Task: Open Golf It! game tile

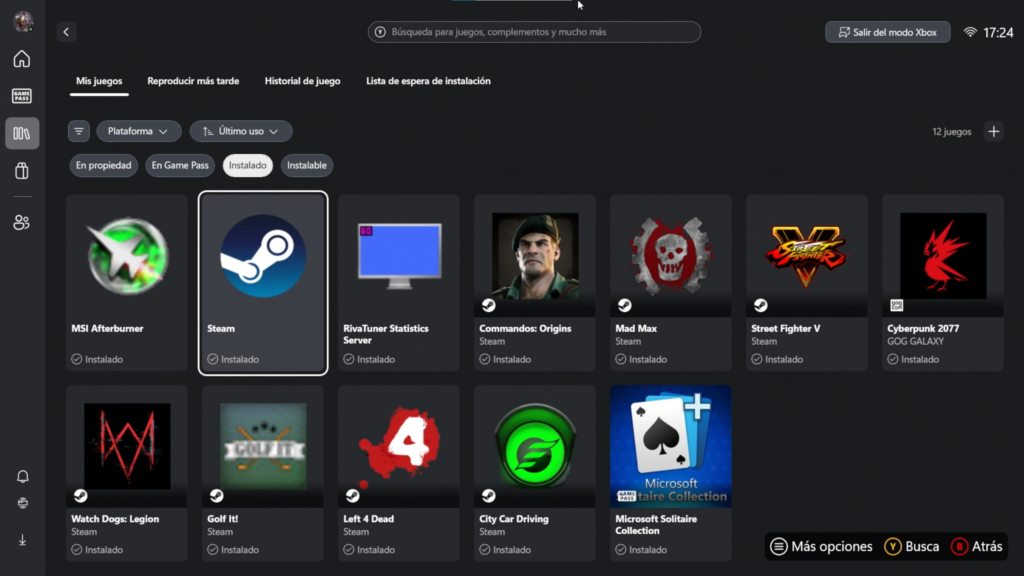Action: coord(263,473)
